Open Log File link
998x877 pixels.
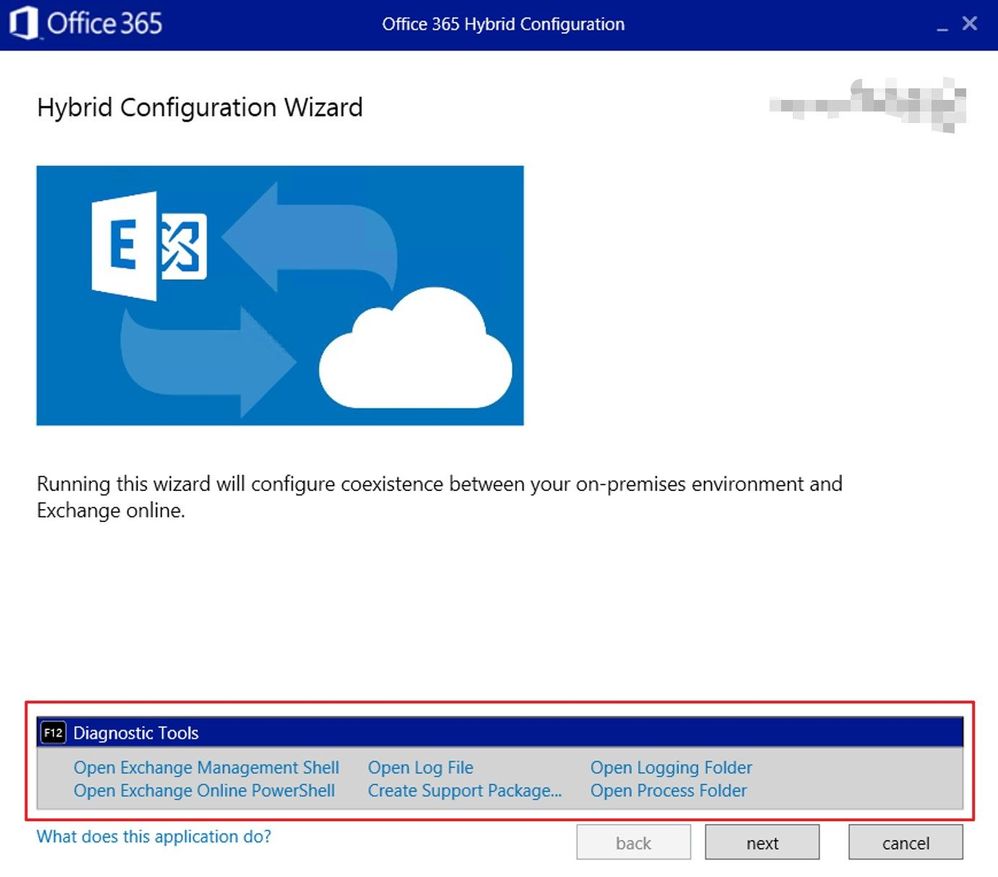421,768
